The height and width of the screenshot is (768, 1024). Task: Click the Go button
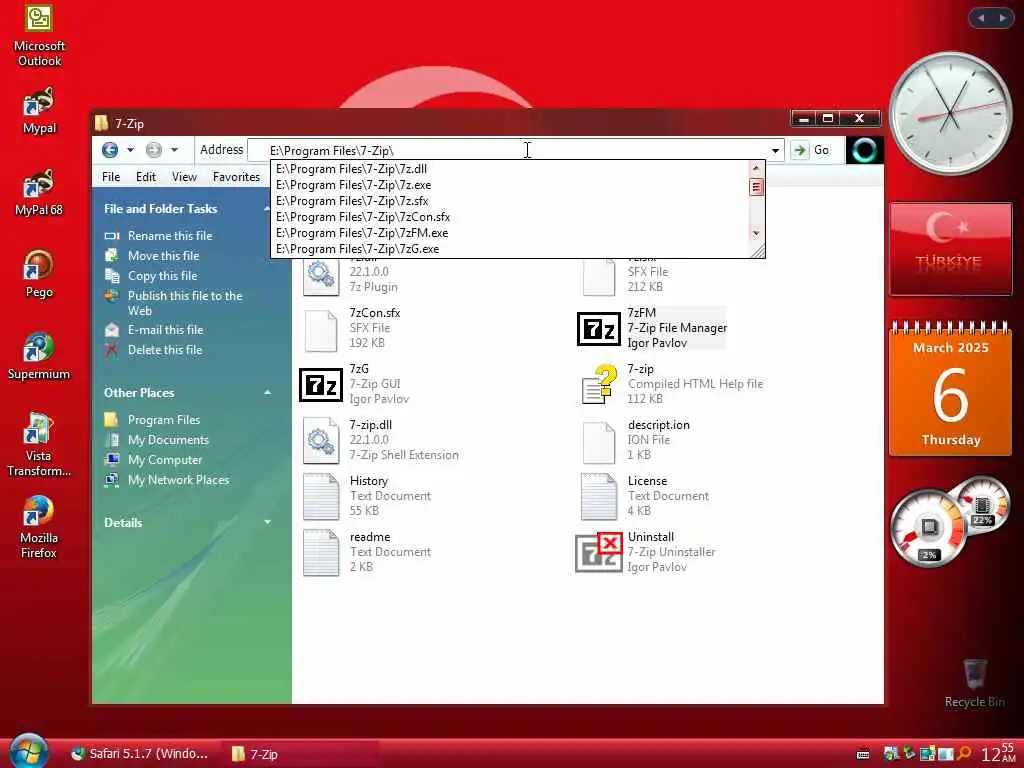click(x=811, y=150)
